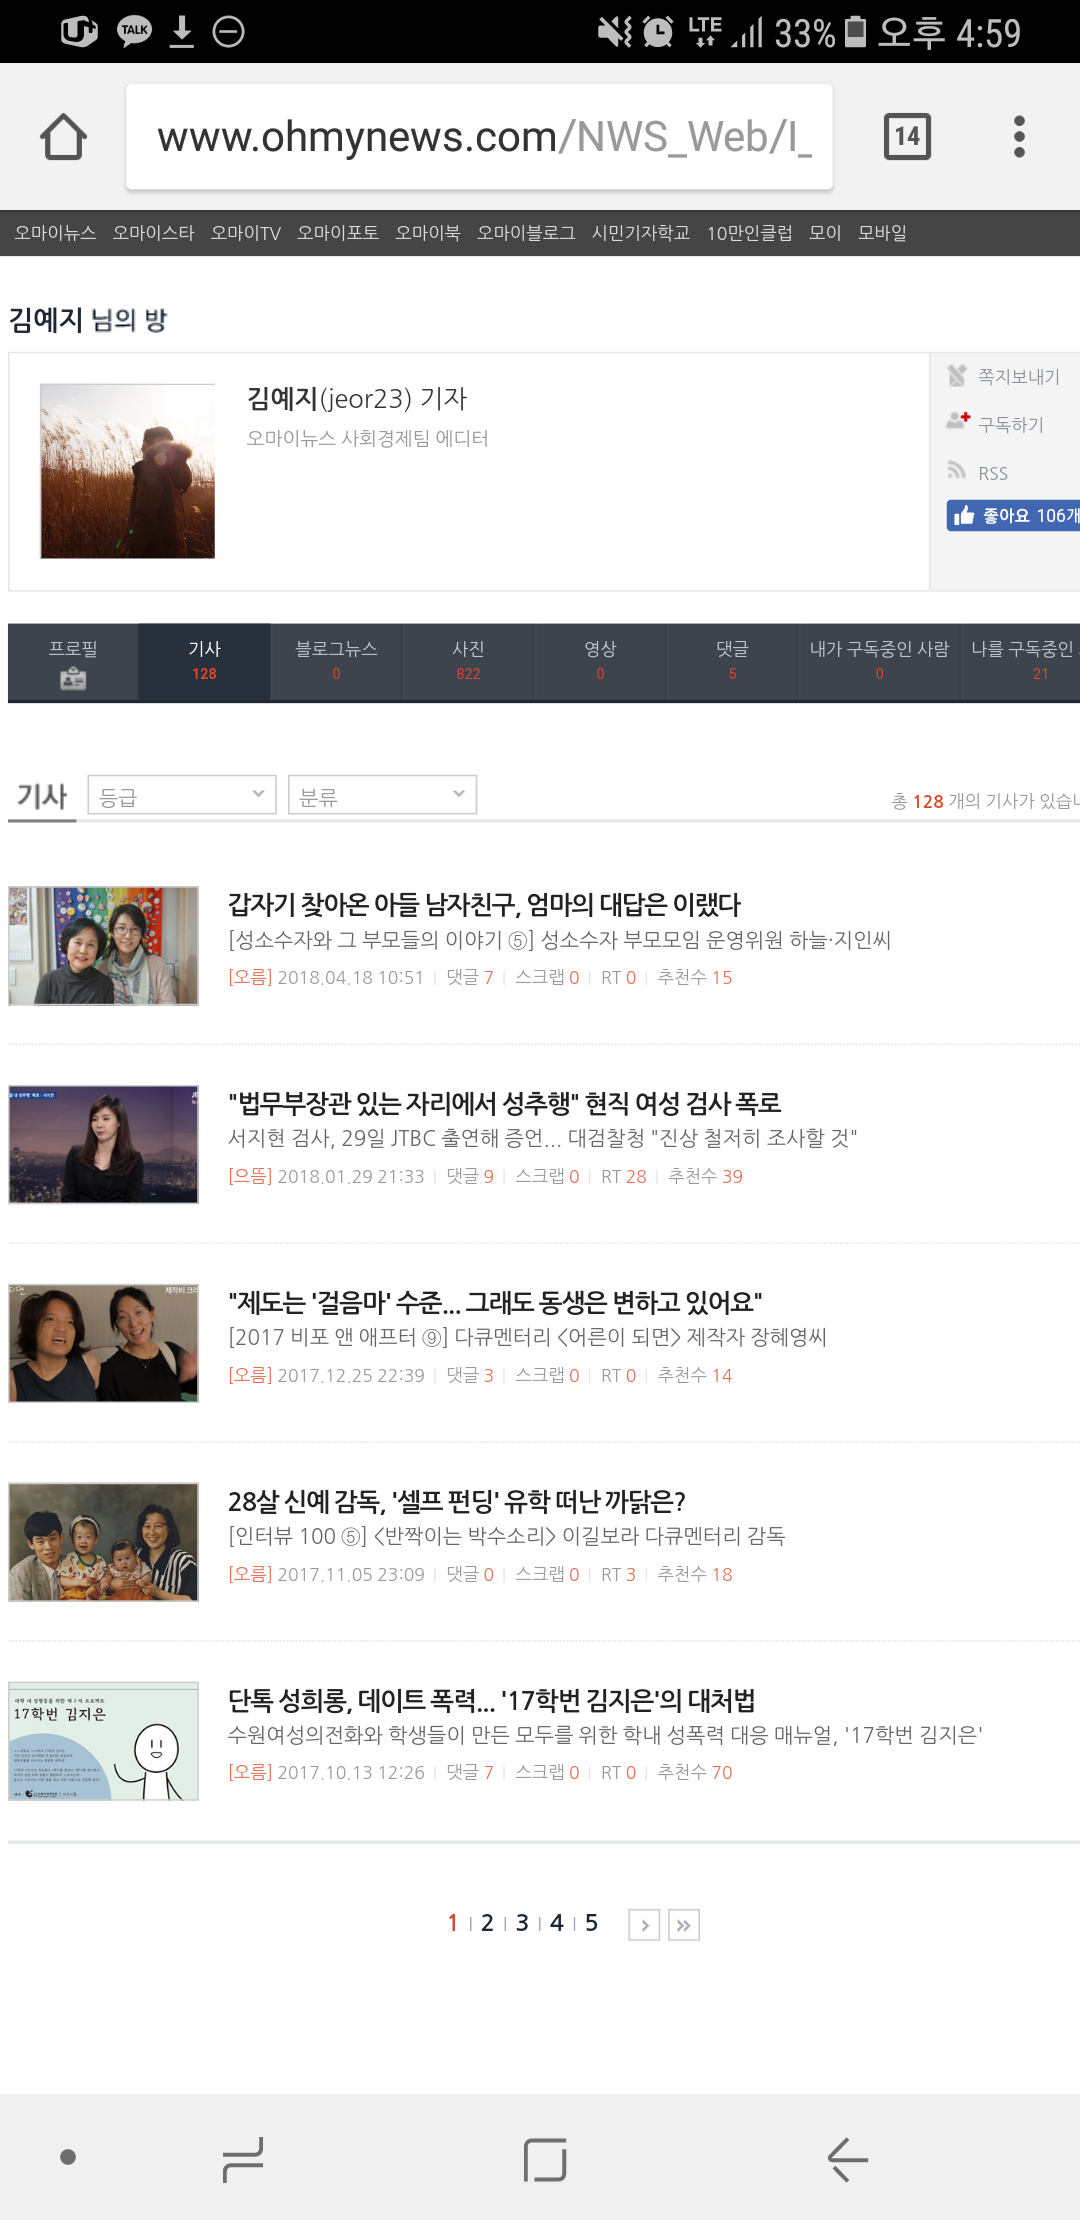Screen dimensions: 1080x2220
Task: Open the browser tabs counter showing 14
Action: coord(907,137)
